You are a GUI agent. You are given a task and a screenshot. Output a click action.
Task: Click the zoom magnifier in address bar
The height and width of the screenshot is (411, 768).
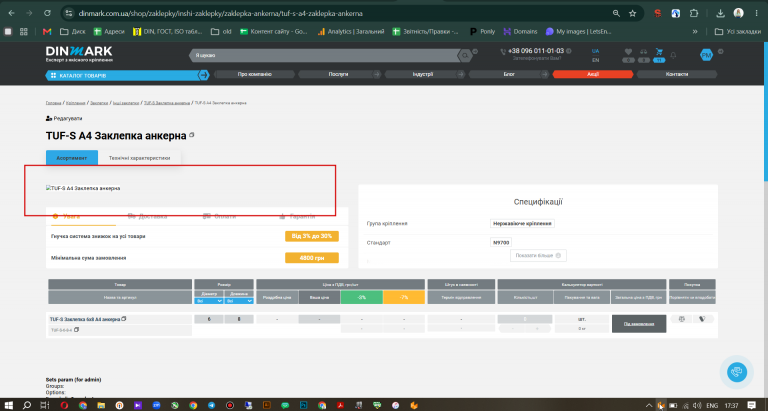pyautogui.click(x=616, y=13)
